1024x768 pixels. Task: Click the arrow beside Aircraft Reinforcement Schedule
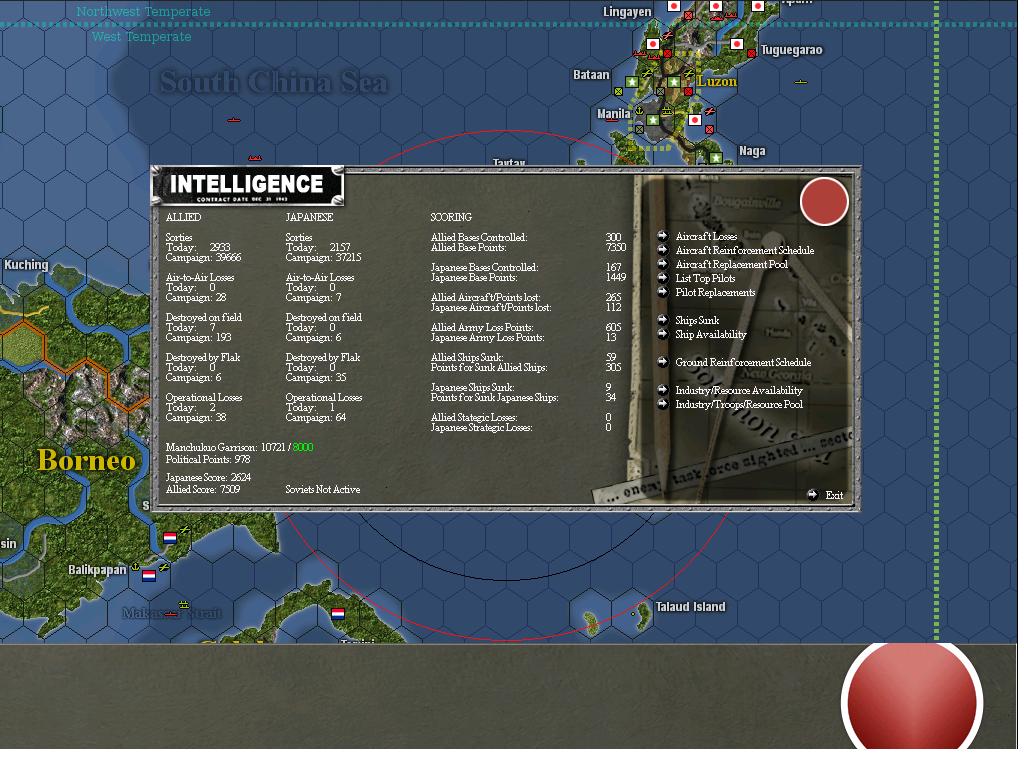tap(662, 250)
